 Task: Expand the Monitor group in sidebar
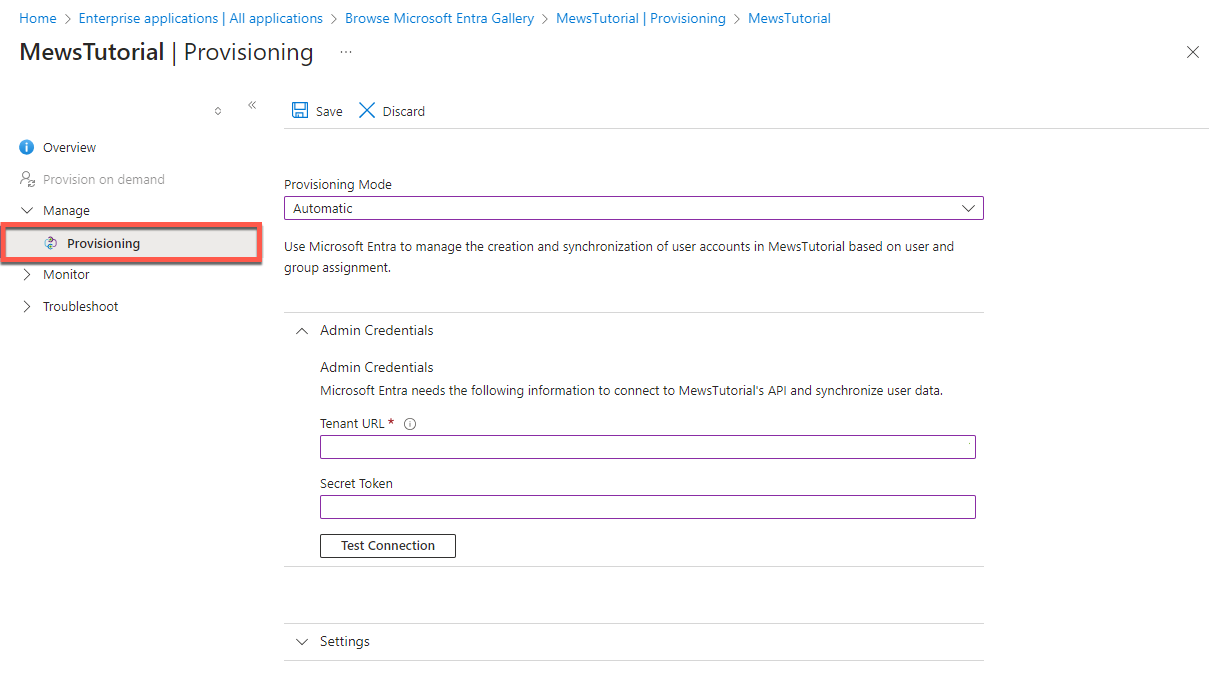click(27, 274)
